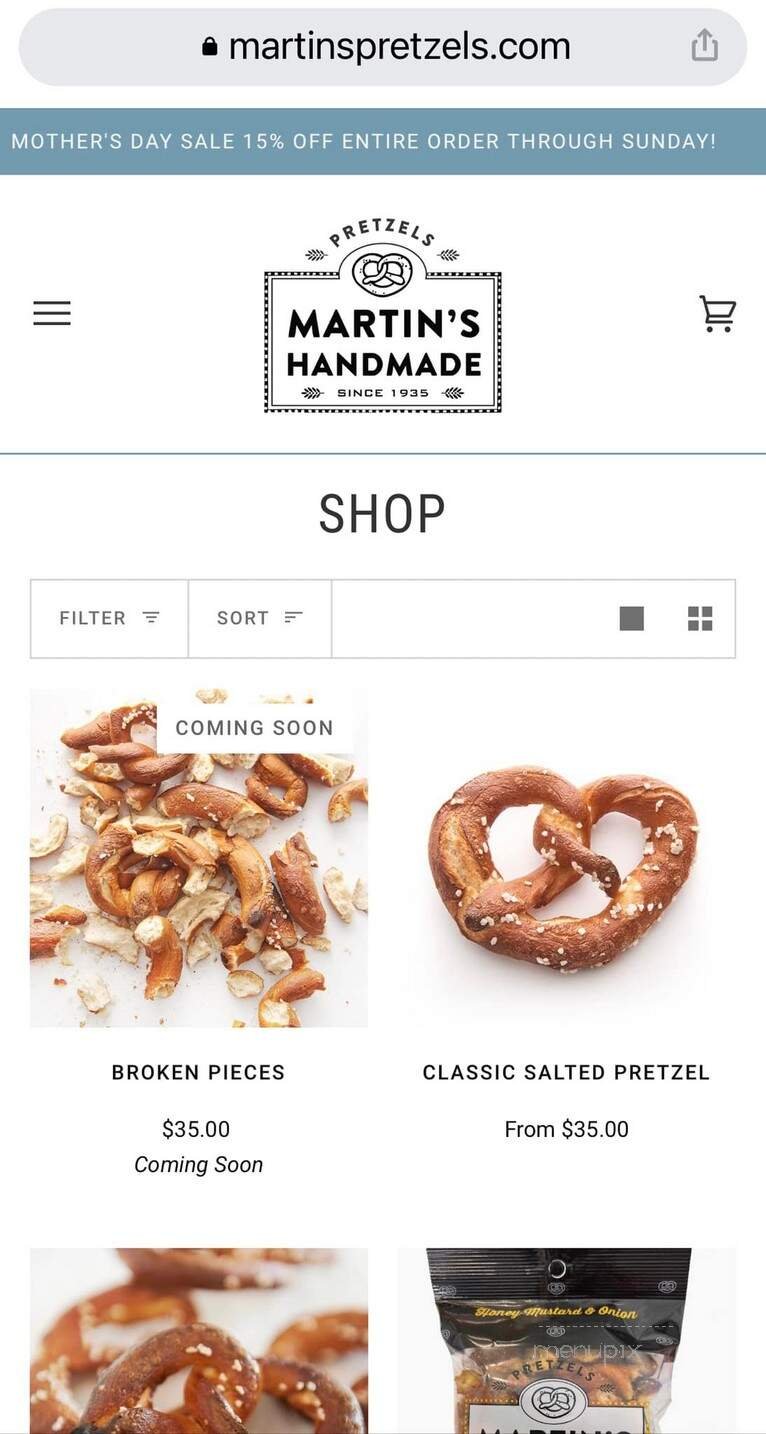Click the Broken Pieces product image
This screenshot has height=1434, width=766.
tap(199, 858)
